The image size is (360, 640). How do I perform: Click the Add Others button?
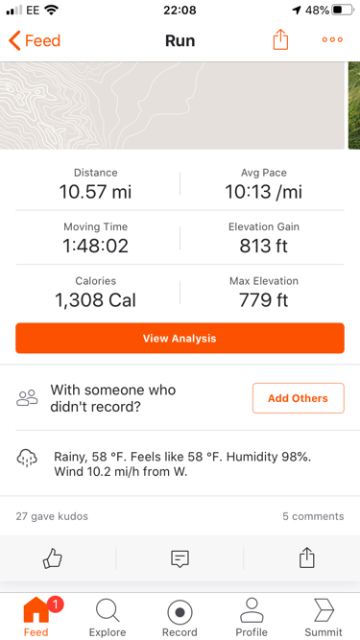(x=298, y=398)
